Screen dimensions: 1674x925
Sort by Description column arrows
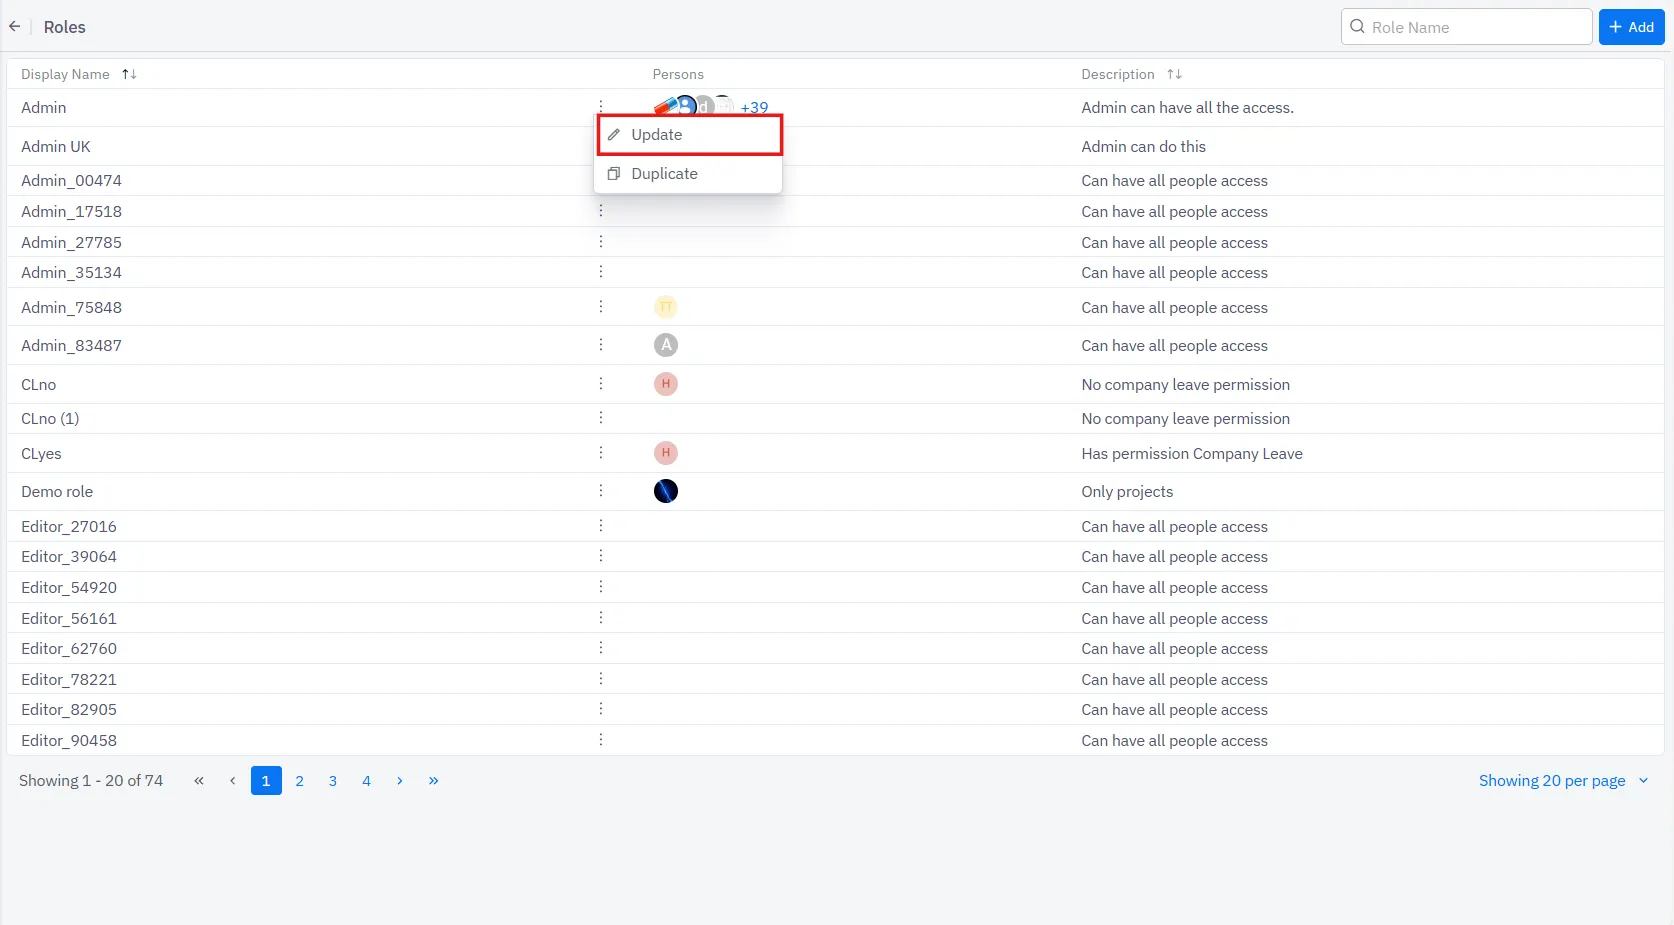coord(1174,74)
